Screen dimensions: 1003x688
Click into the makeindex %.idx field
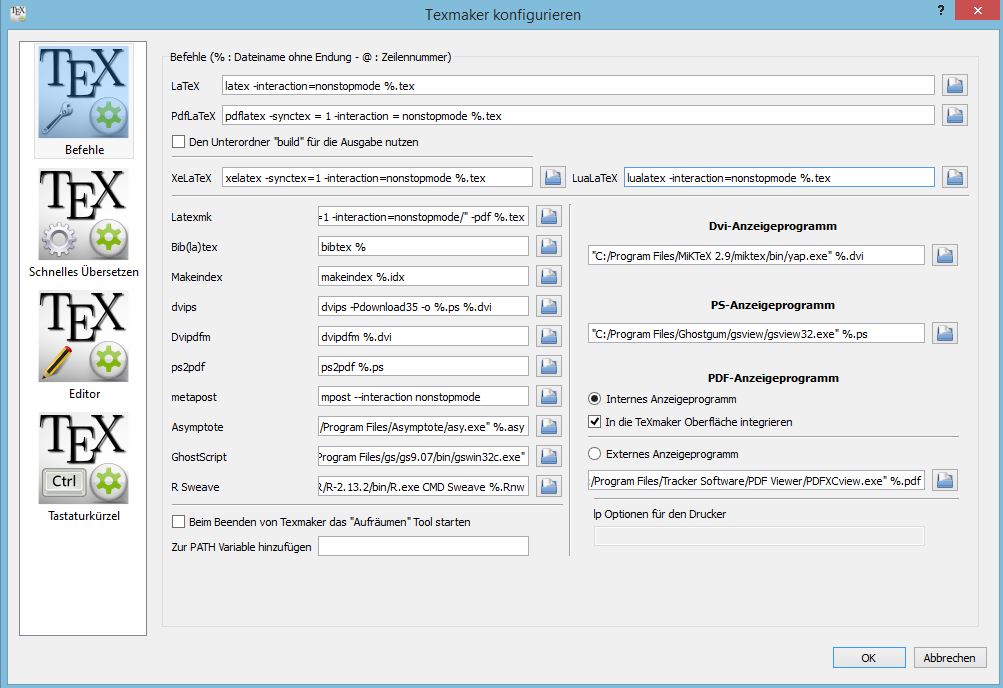click(423, 277)
